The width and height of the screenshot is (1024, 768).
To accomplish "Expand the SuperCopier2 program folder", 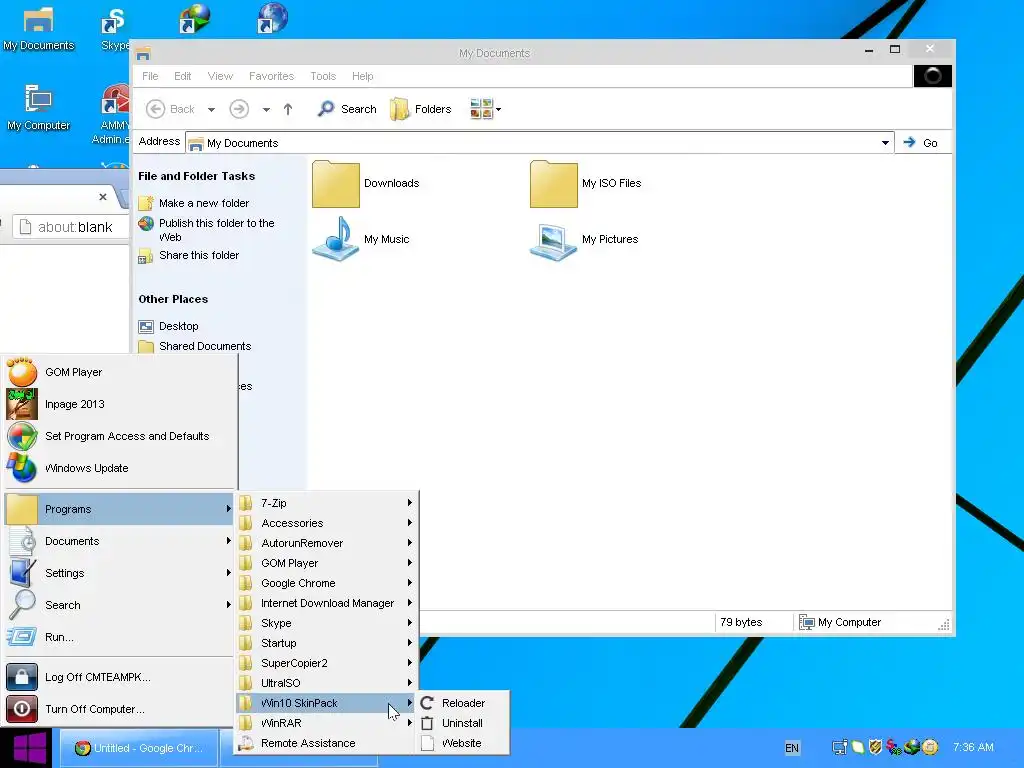I will point(326,663).
